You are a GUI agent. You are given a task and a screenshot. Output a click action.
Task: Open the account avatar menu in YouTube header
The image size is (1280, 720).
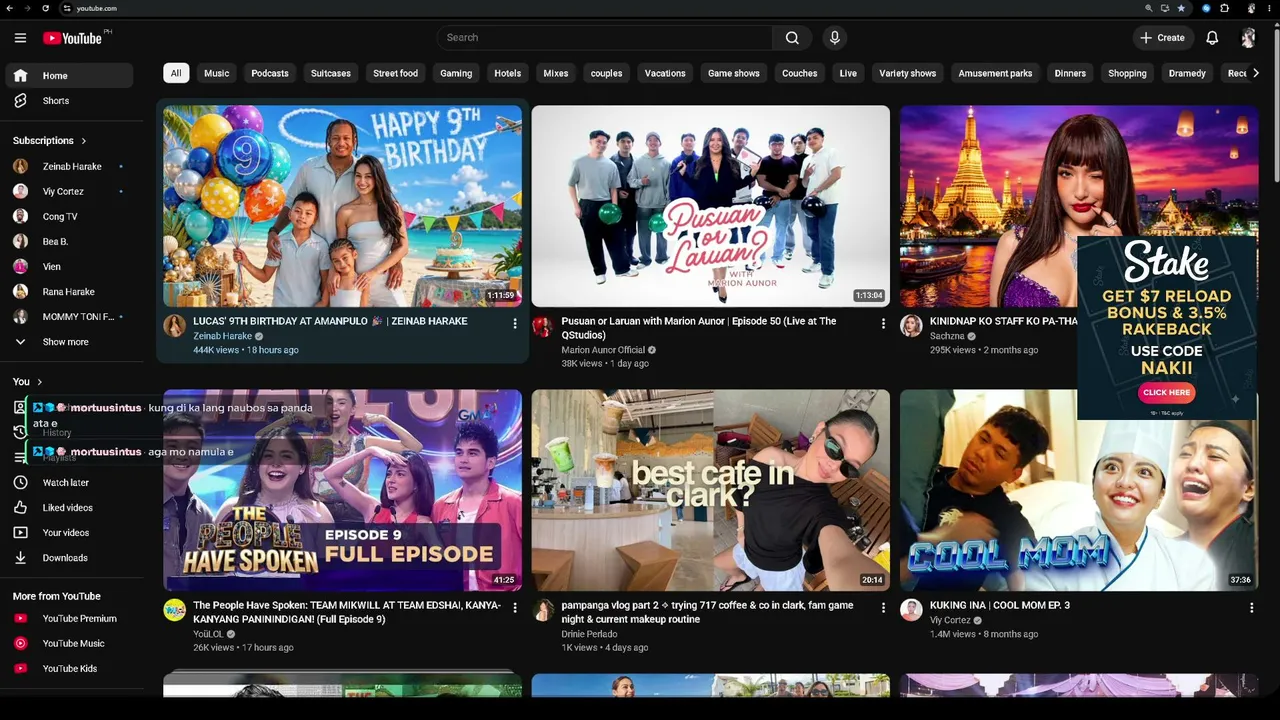pyautogui.click(x=1248, y=38)
